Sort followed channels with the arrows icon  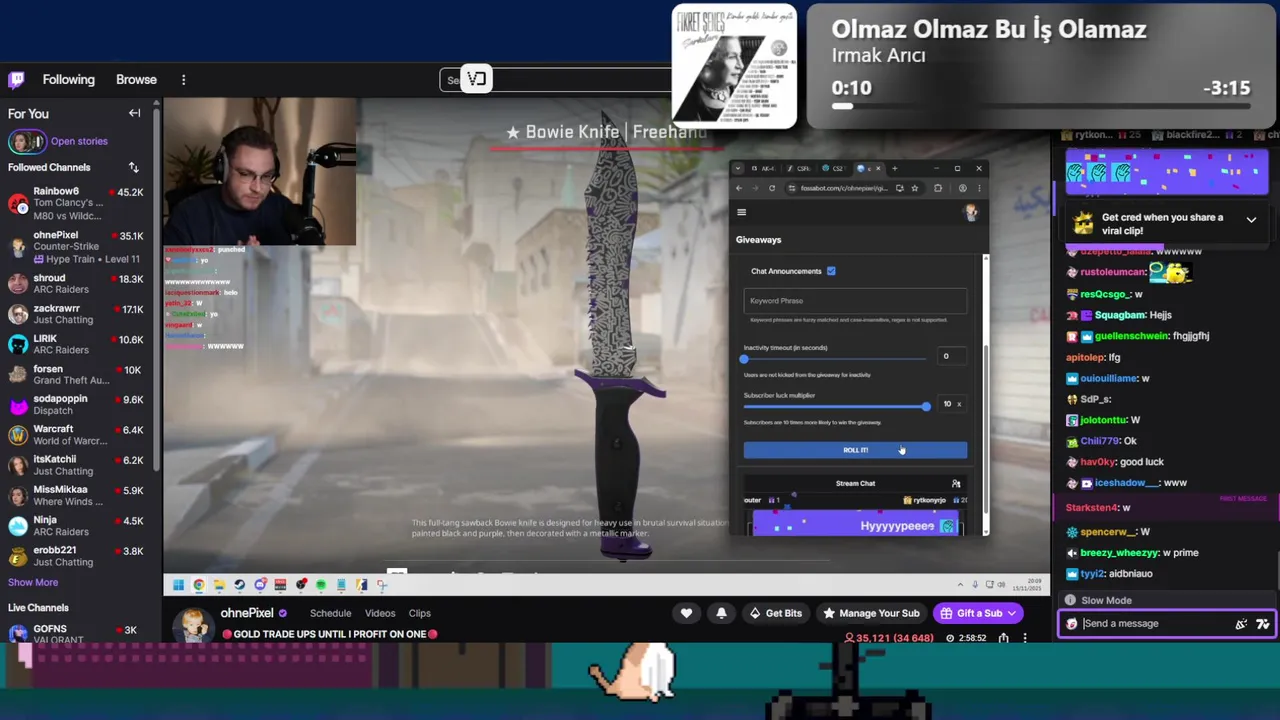pos(134,167)
